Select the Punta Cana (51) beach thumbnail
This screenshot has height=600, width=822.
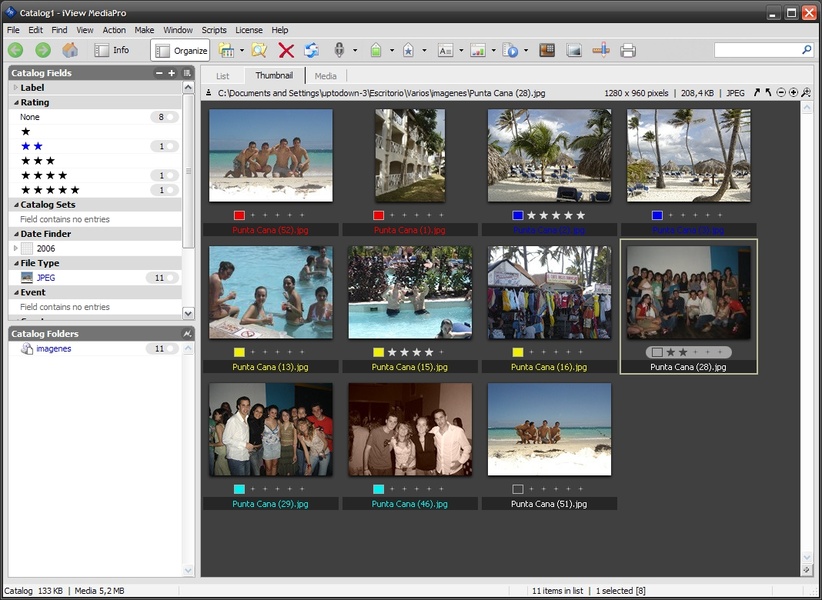click(x=549, y=429)
